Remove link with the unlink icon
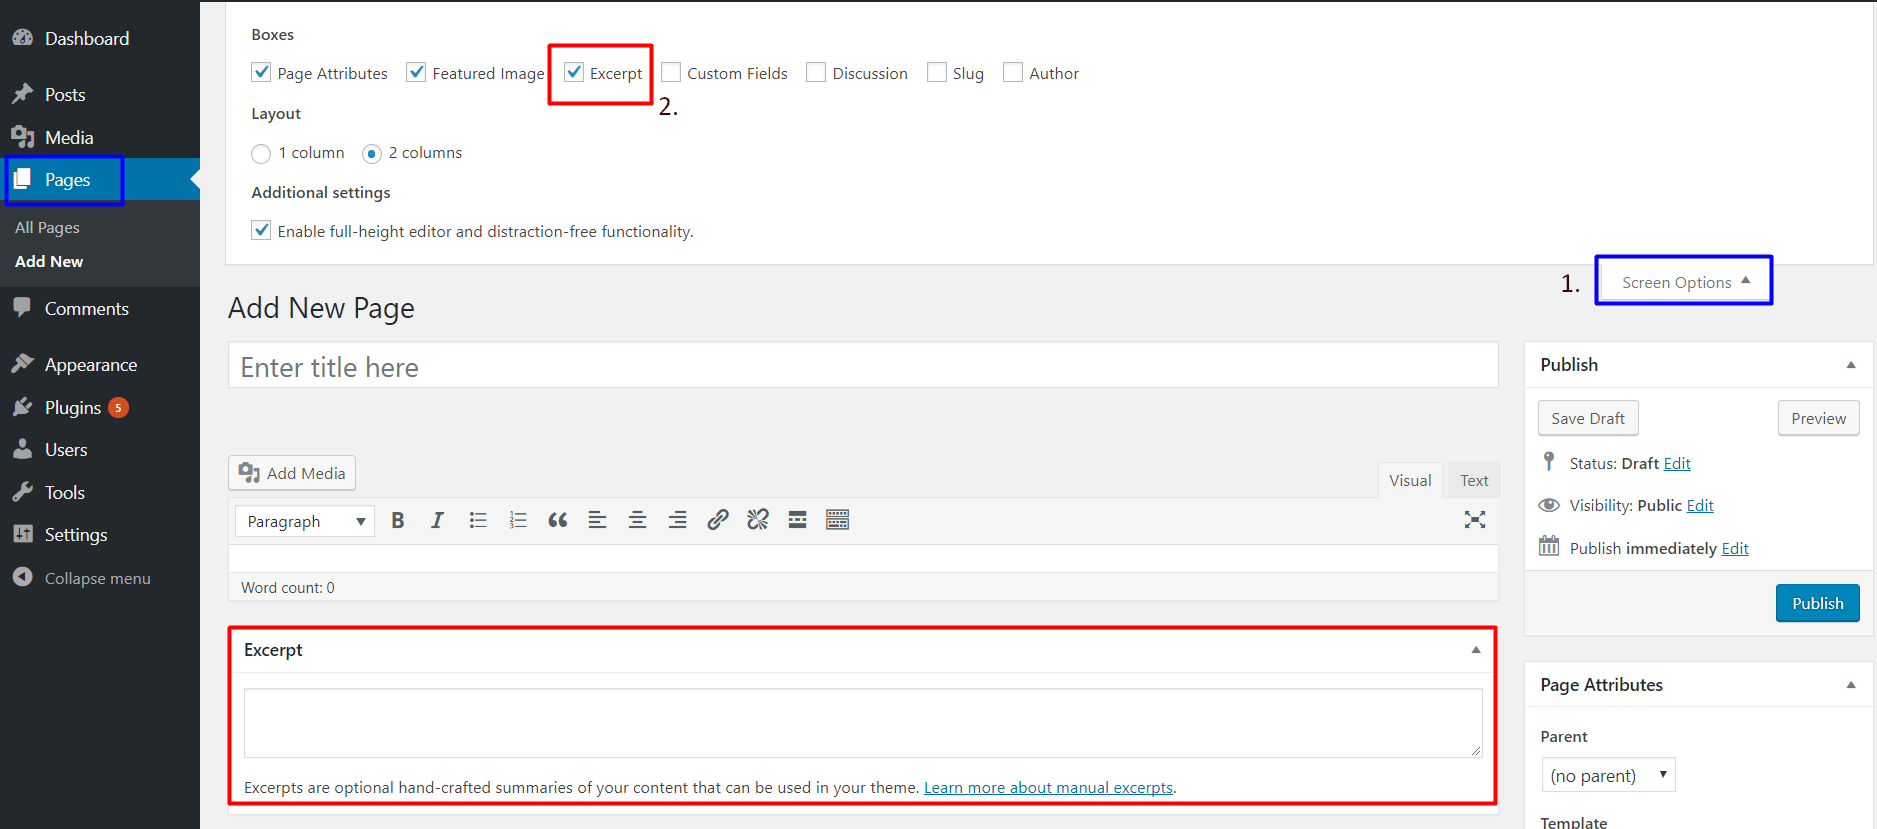Image resolution: width=1877 pixels, height=829 pixels. point(758,520)
